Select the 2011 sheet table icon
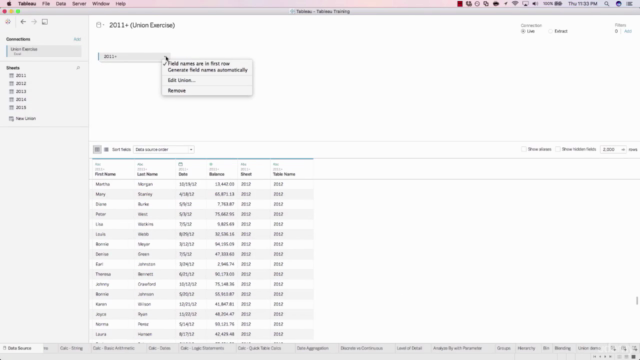This screenshot has width=640, height=360. 11,76
